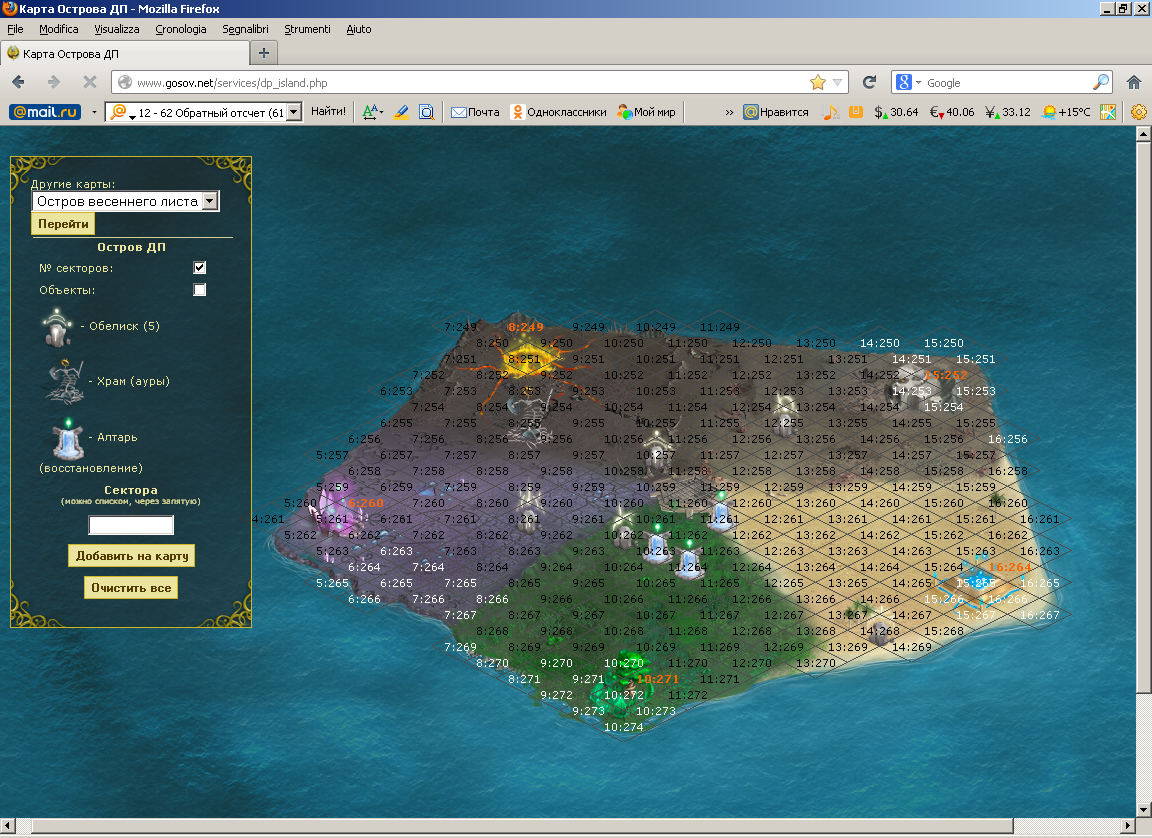Click the Найти! search button
The image size is (1152, 838).
coord(328,112)
